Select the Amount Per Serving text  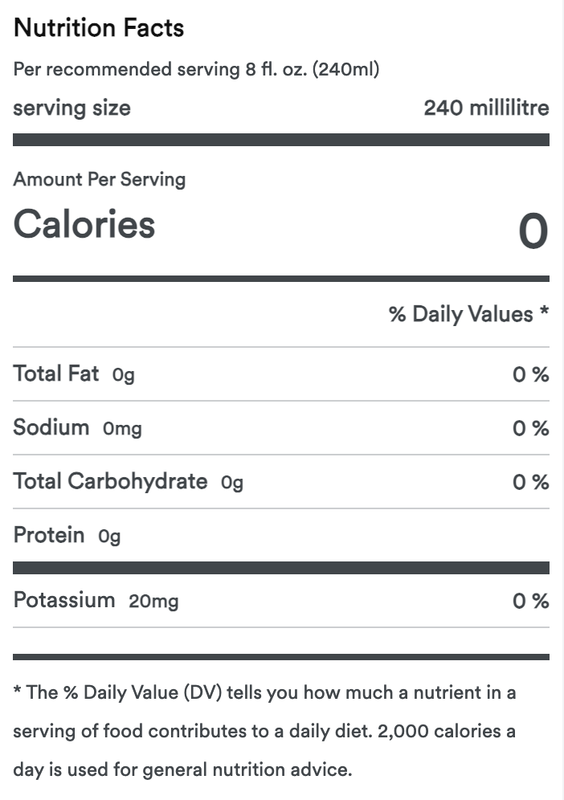[x=100, y=180]
